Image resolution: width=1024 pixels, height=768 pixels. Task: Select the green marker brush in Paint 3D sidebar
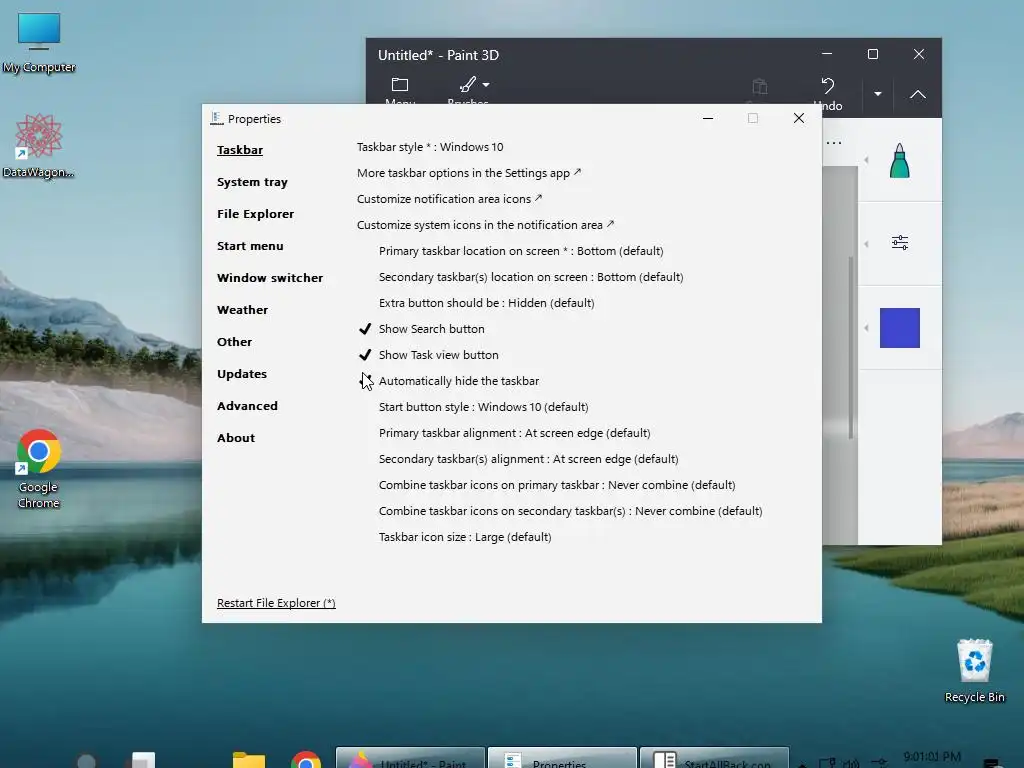click(899, 161)
